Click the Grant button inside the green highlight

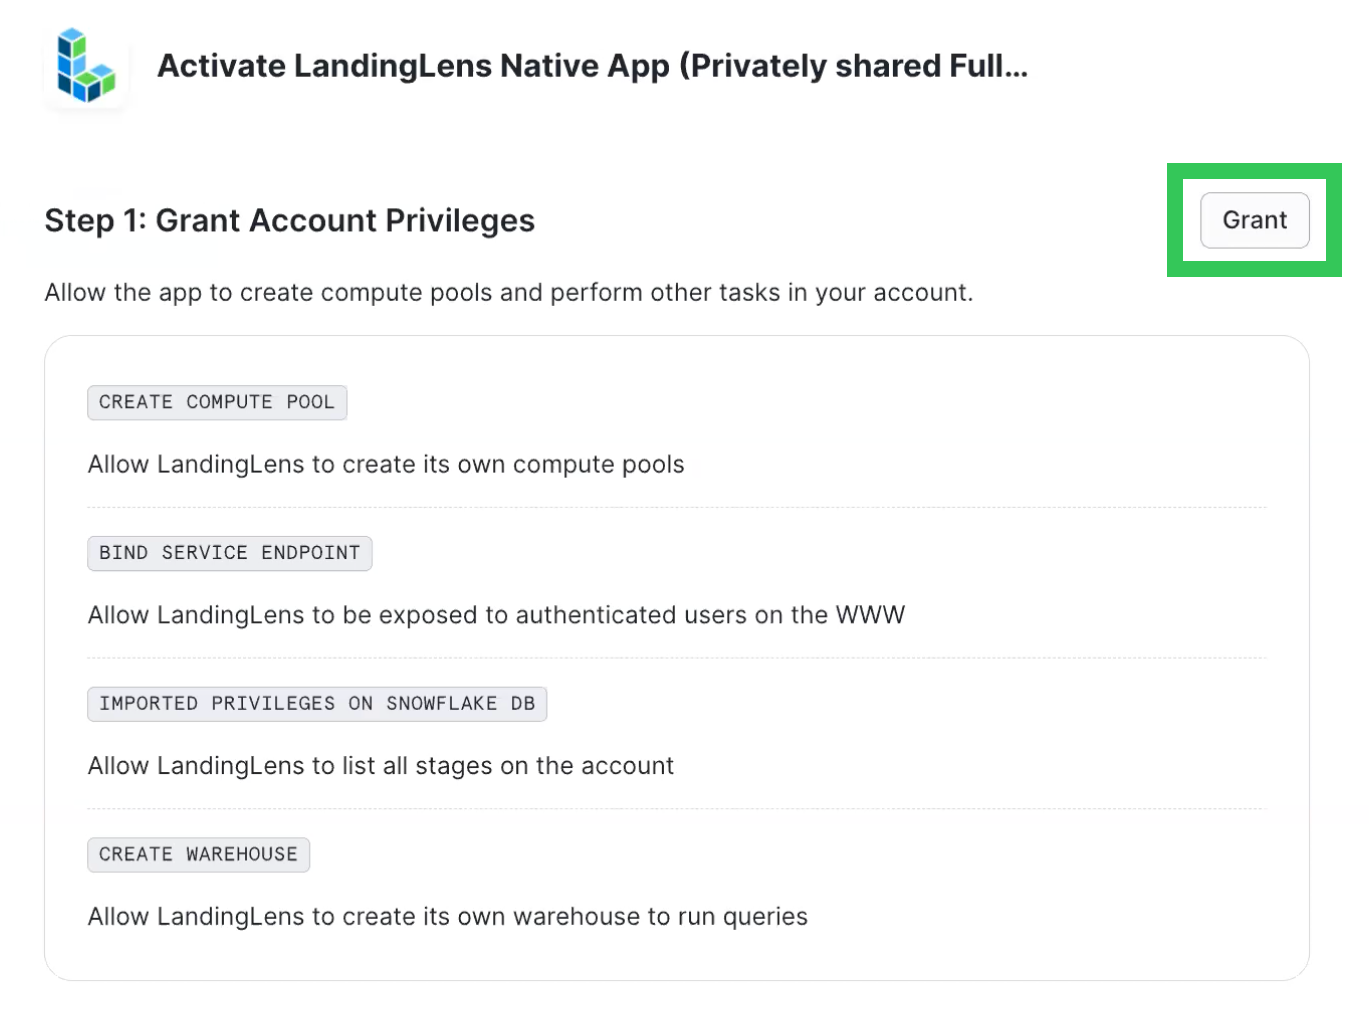1254,220
